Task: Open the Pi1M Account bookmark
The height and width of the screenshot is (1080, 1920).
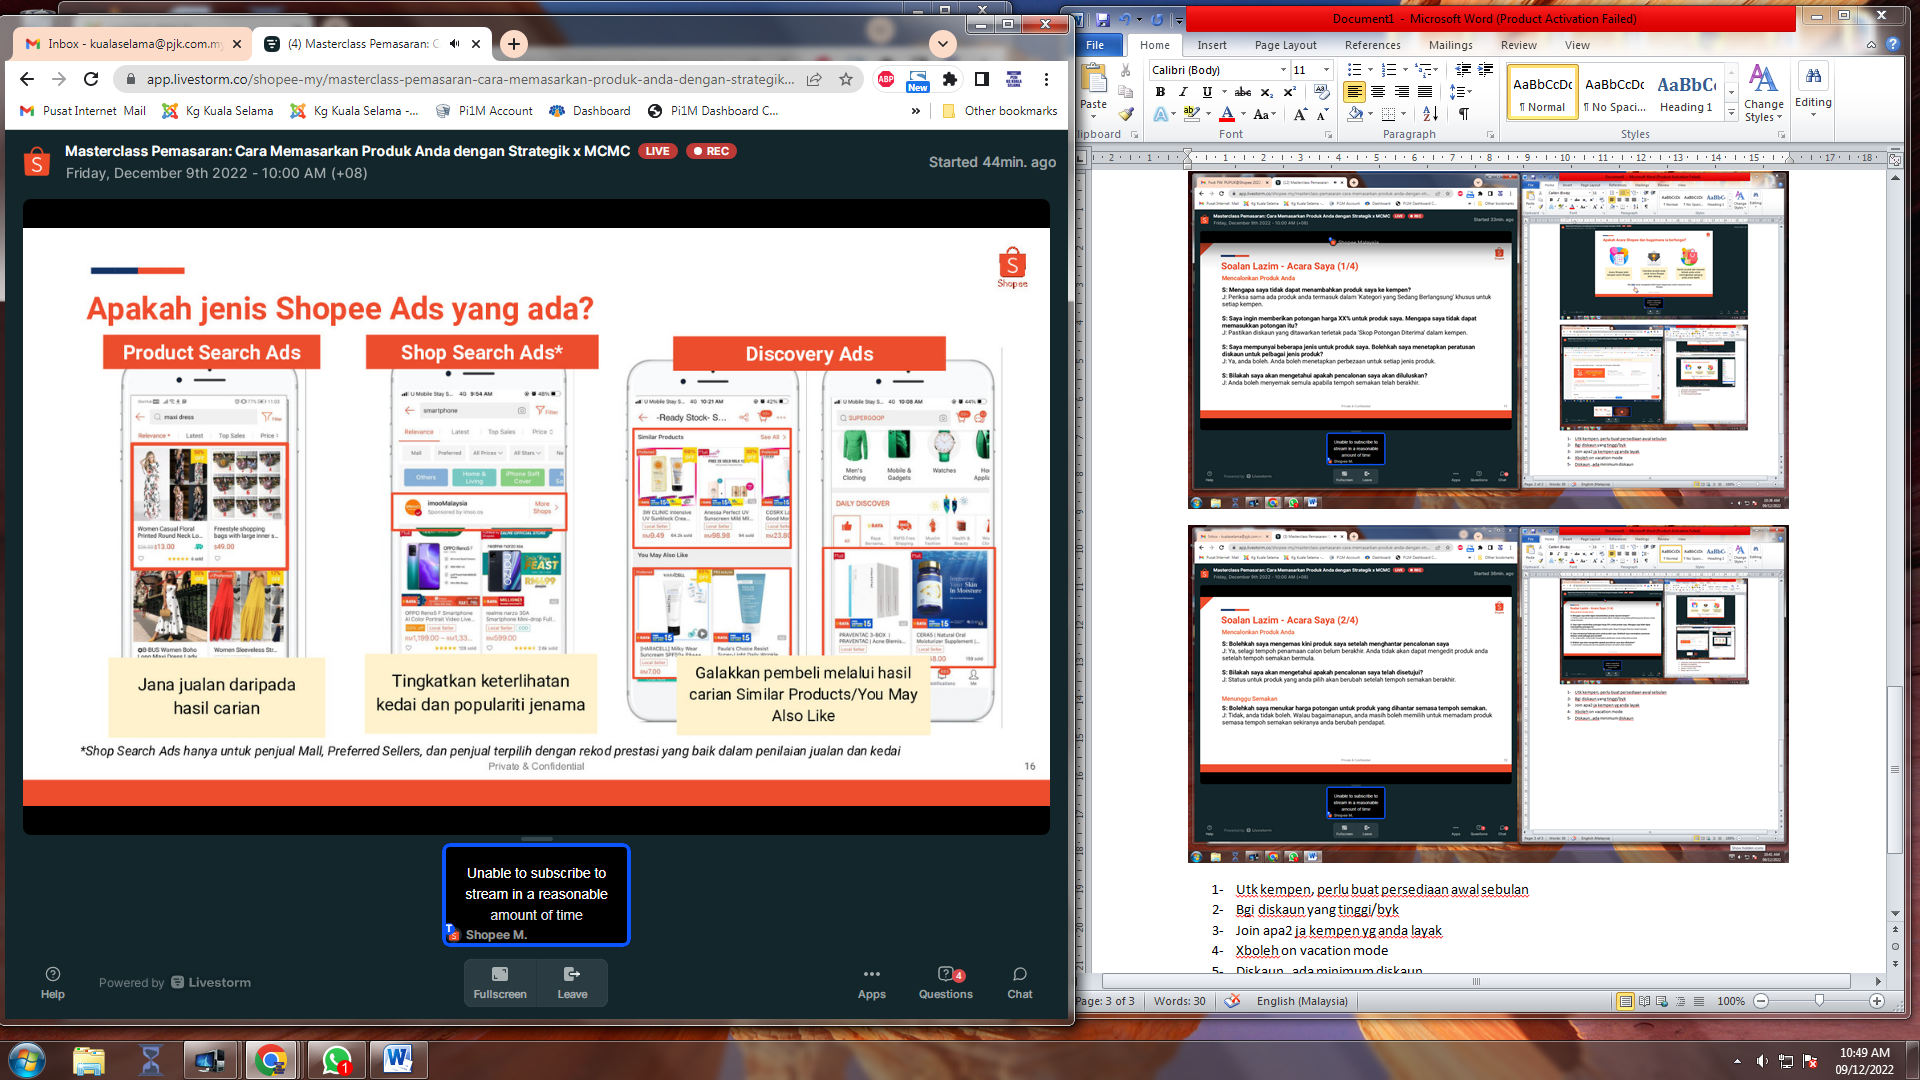Action: (x=484, y=111)
